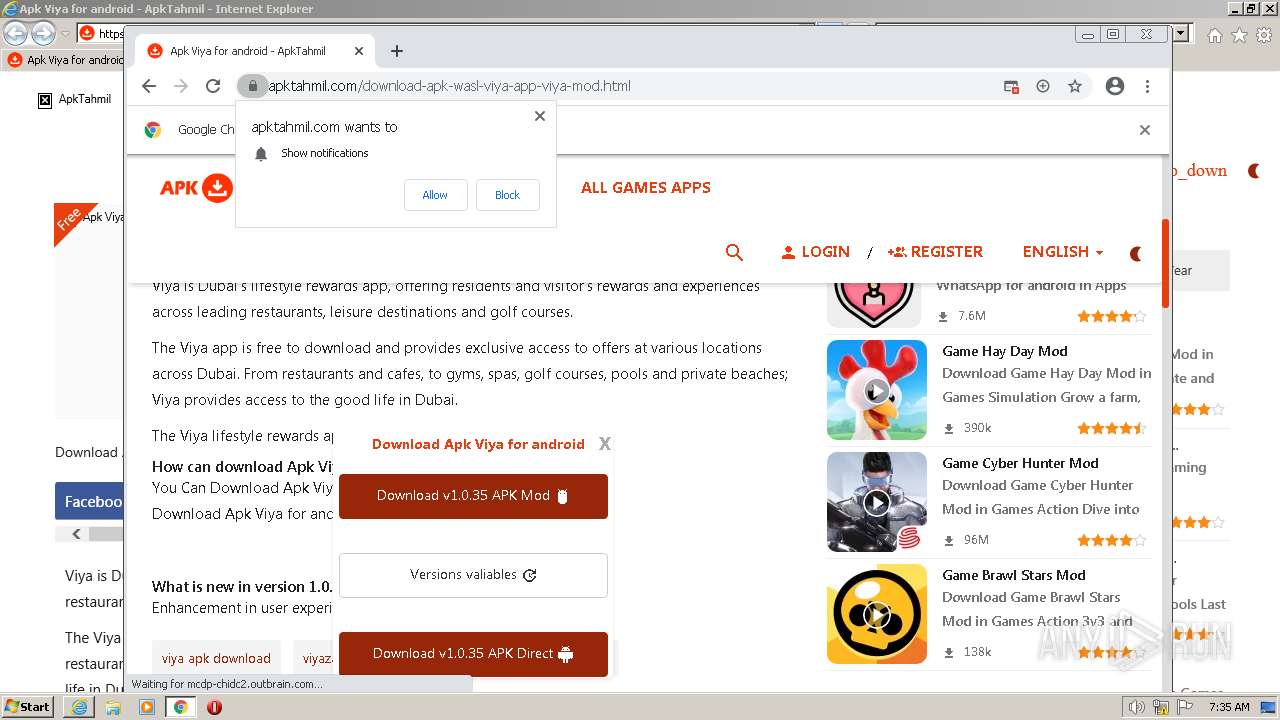This screenshot has width=1280, height=720.
Task: Toggle dark mode moon in Internet Explorer page
Action: [x=1254, y=171]
